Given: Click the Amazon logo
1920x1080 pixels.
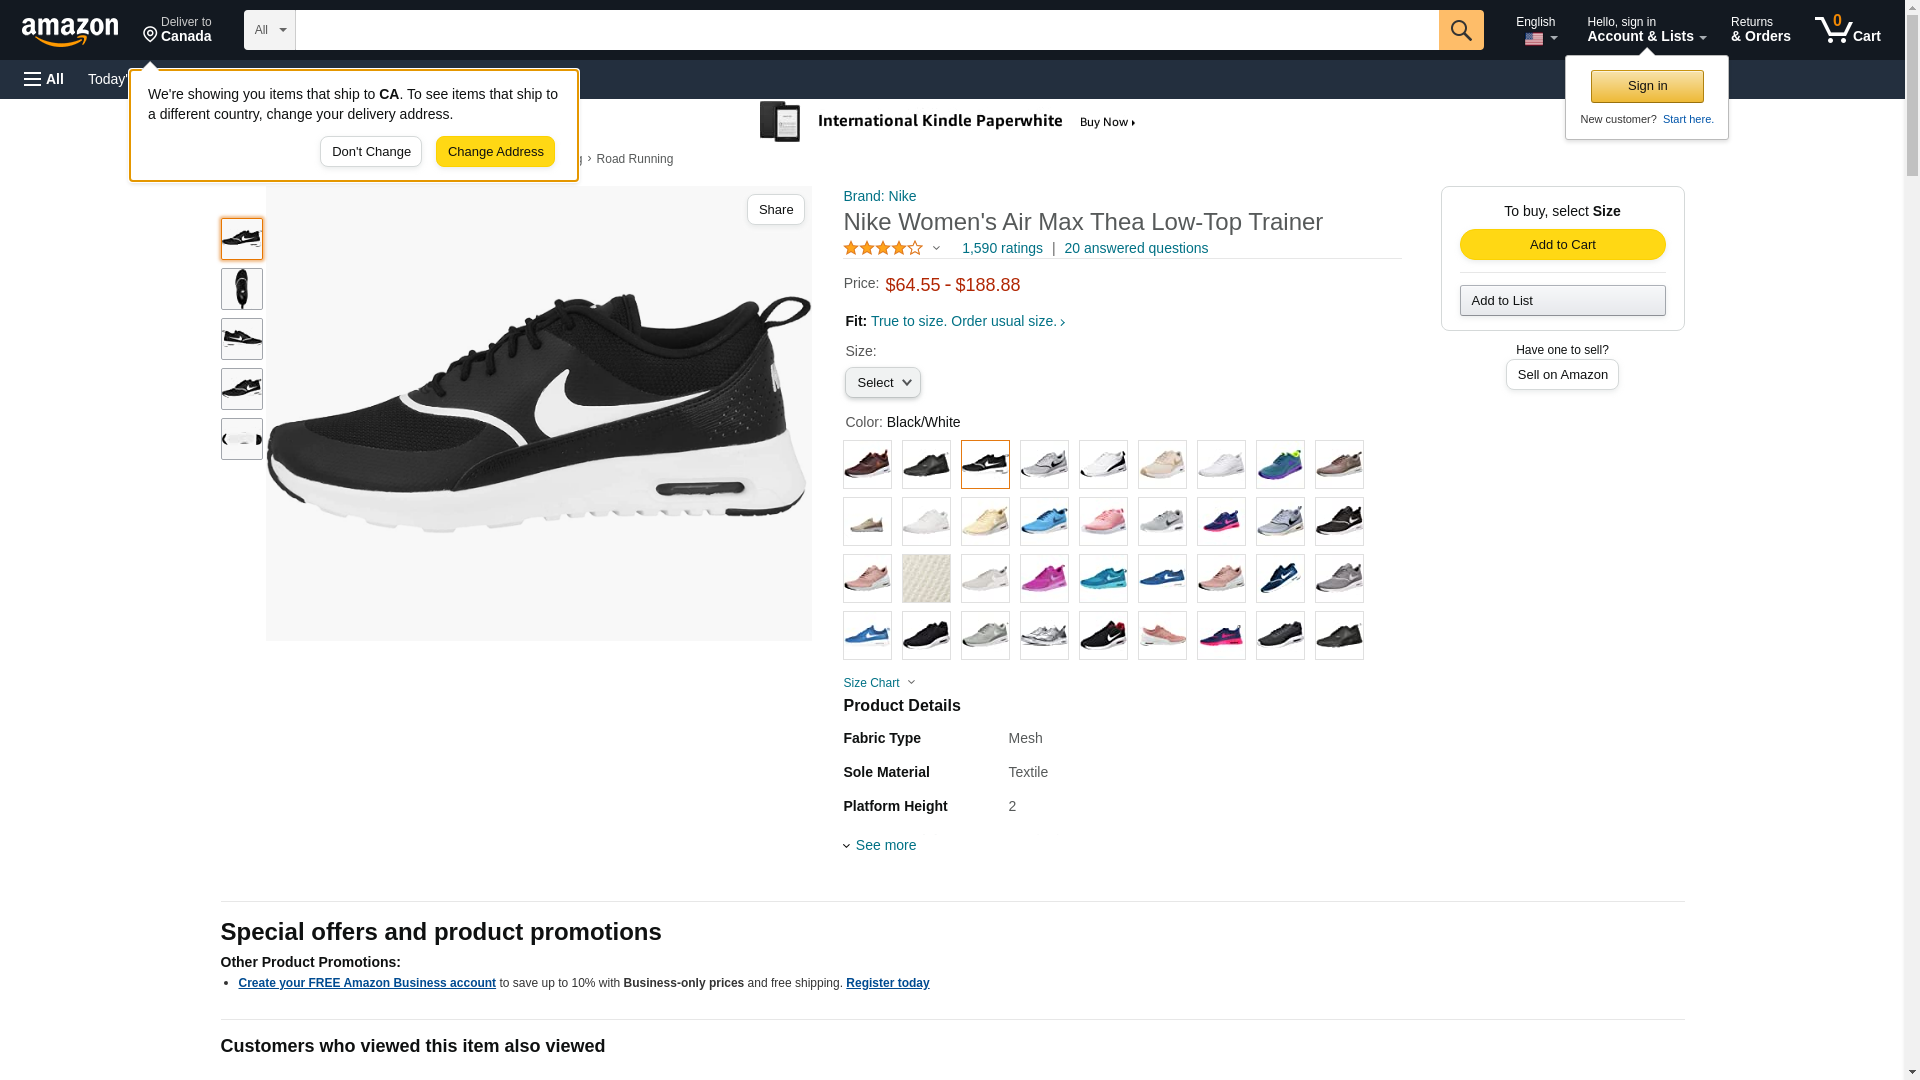Looking at the screenshot, I should pos(70,31).
